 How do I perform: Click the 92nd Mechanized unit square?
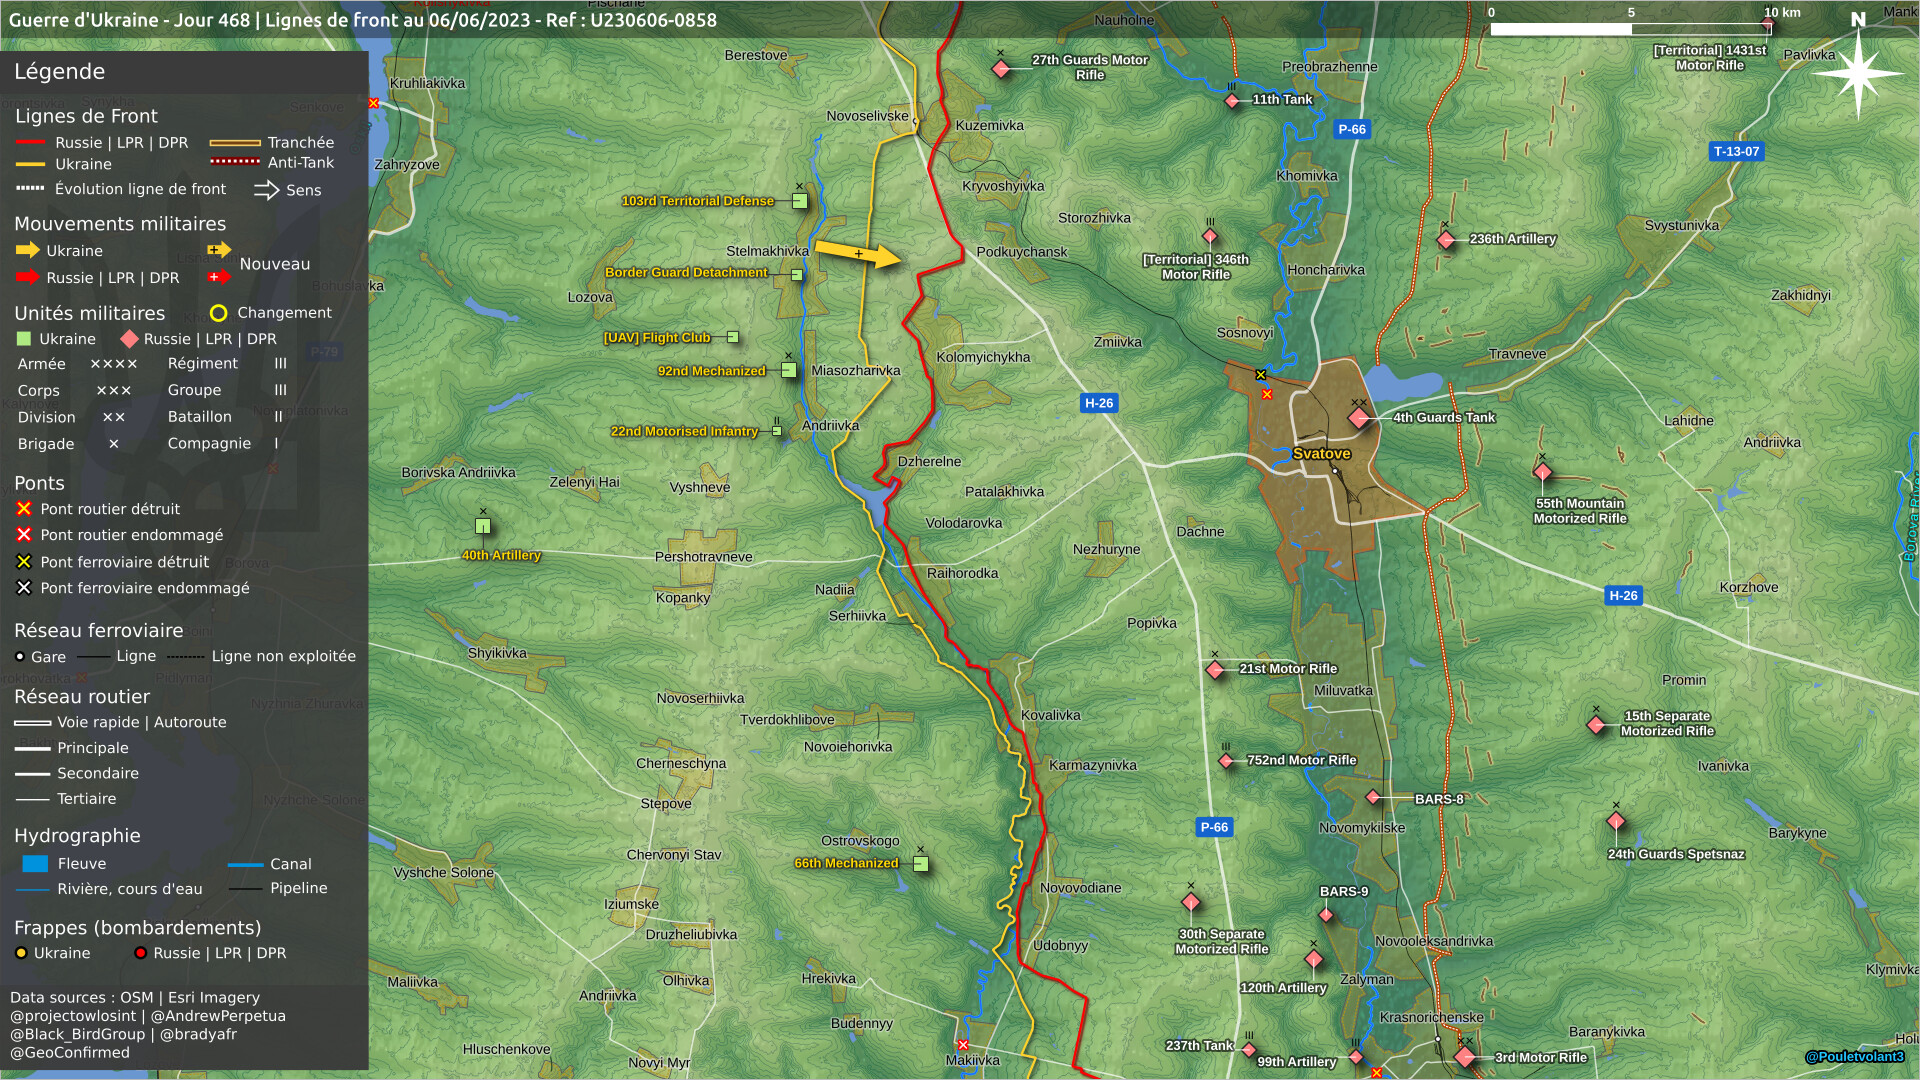coord(788,371)
